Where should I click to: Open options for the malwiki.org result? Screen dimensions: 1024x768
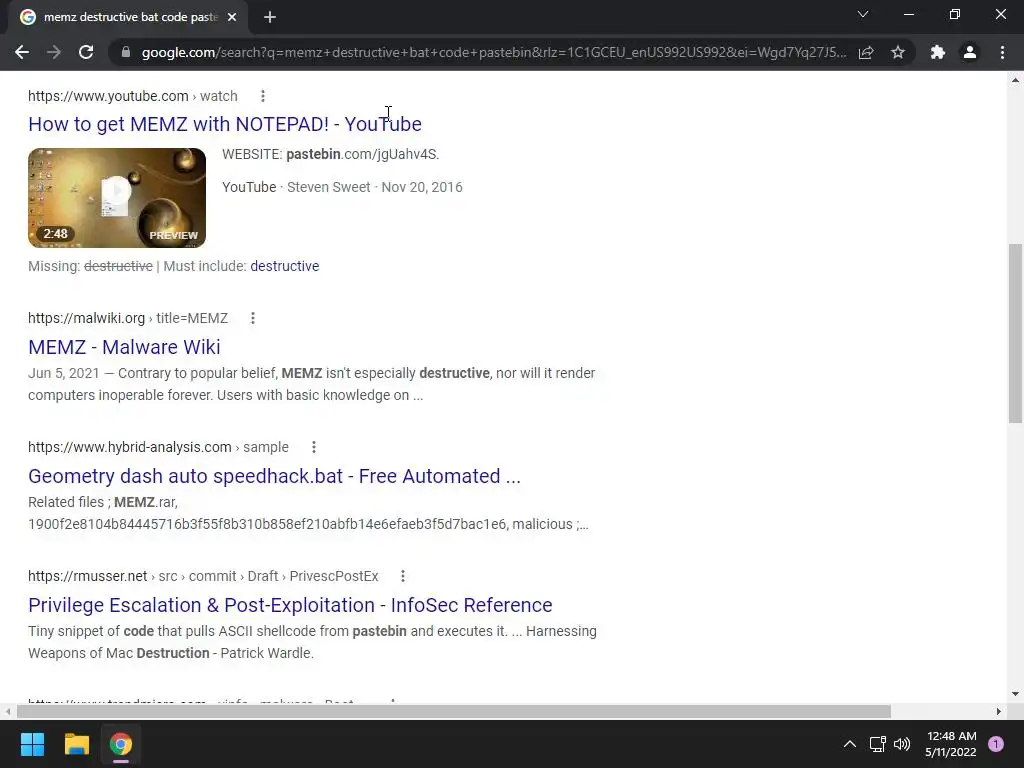pyautogui.click(x=253, y=318)
